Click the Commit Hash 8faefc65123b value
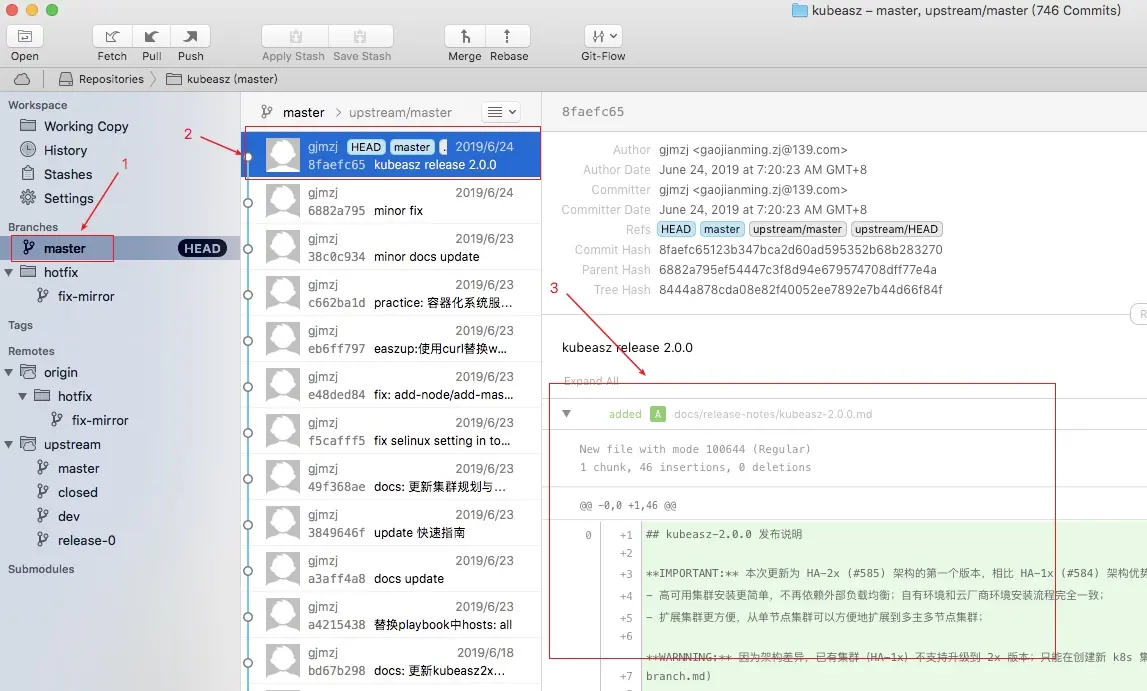 click(801, 249)
